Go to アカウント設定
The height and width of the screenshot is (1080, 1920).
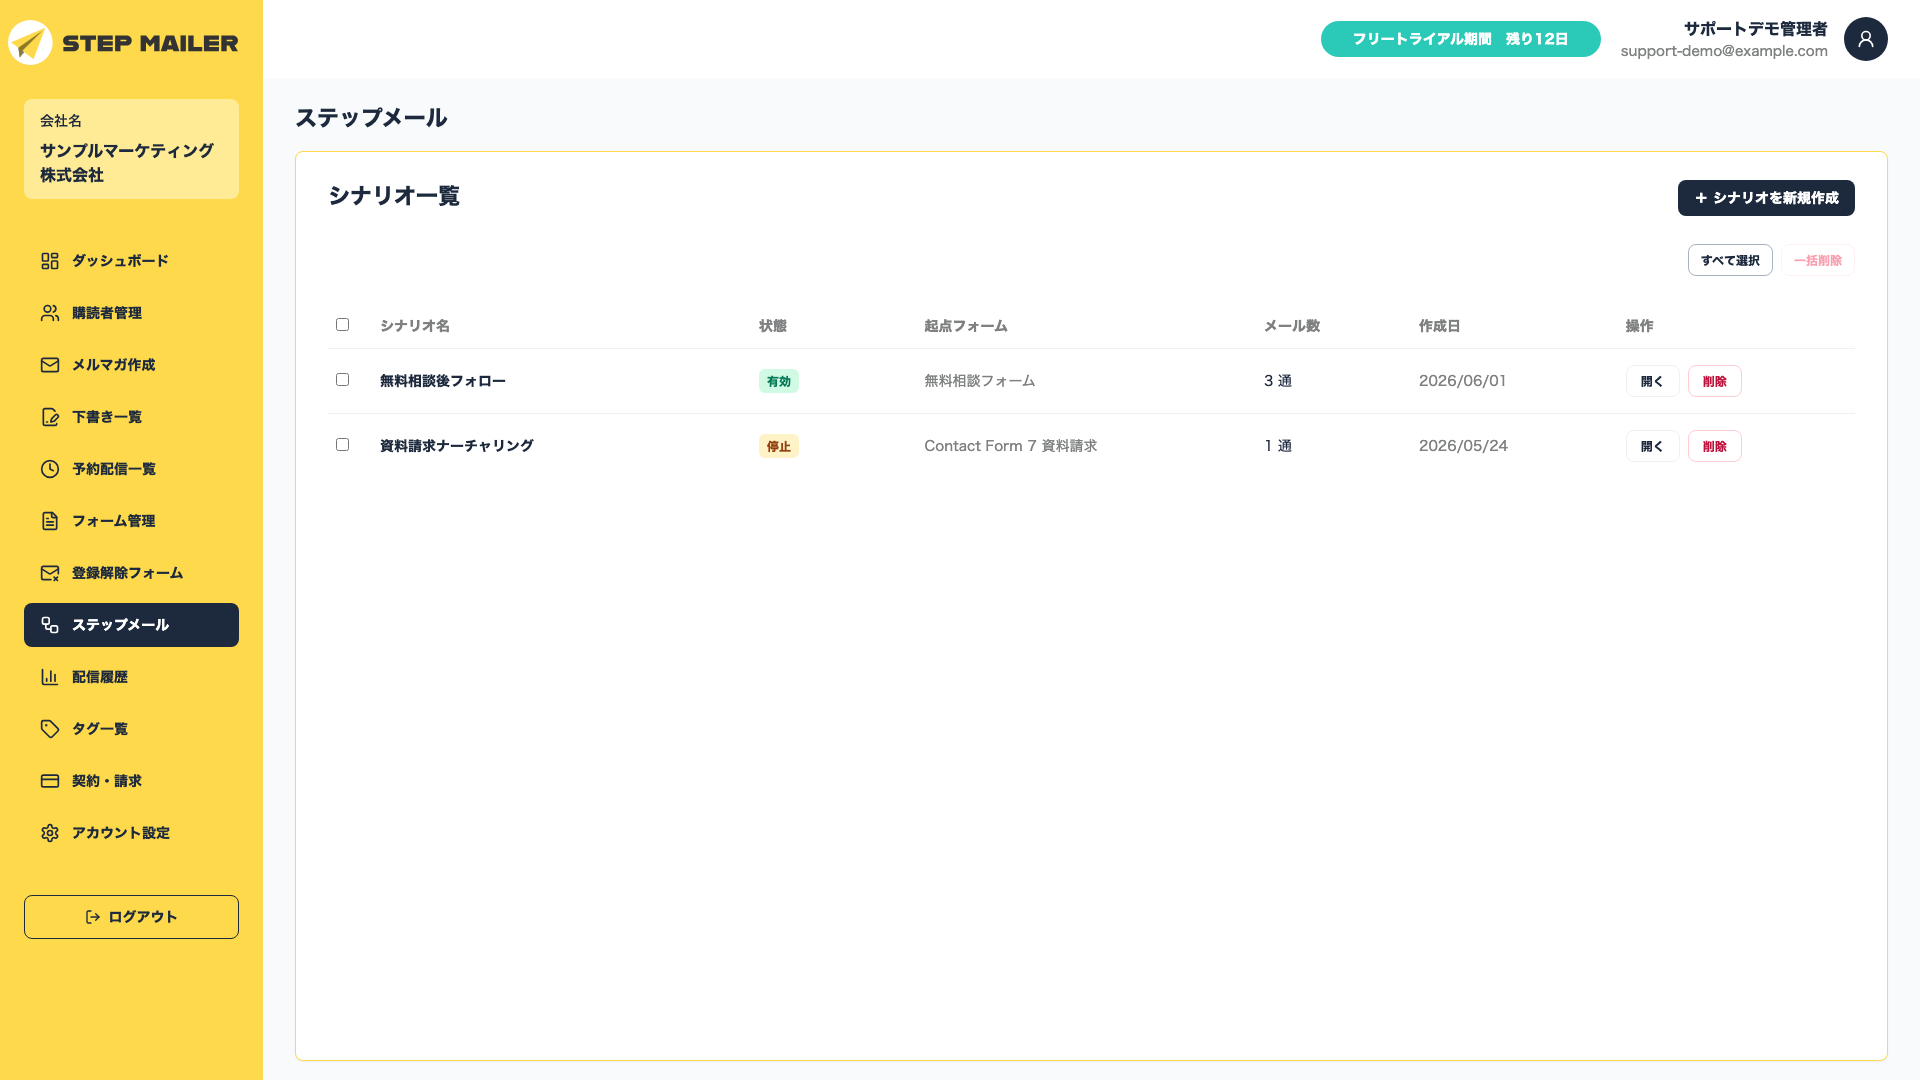click(x=131, y=833)
